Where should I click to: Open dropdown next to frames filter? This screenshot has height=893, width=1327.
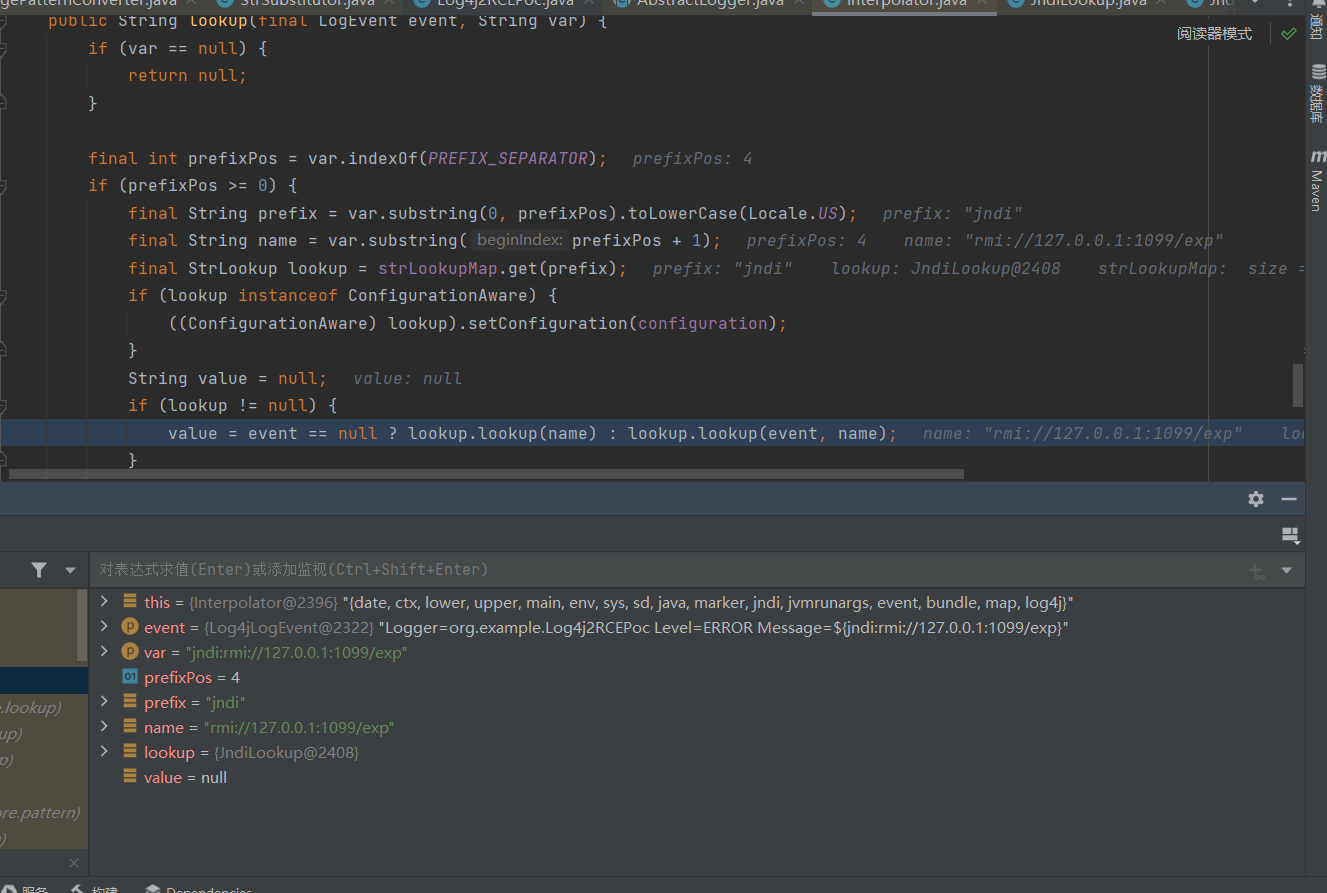point(70,570)
